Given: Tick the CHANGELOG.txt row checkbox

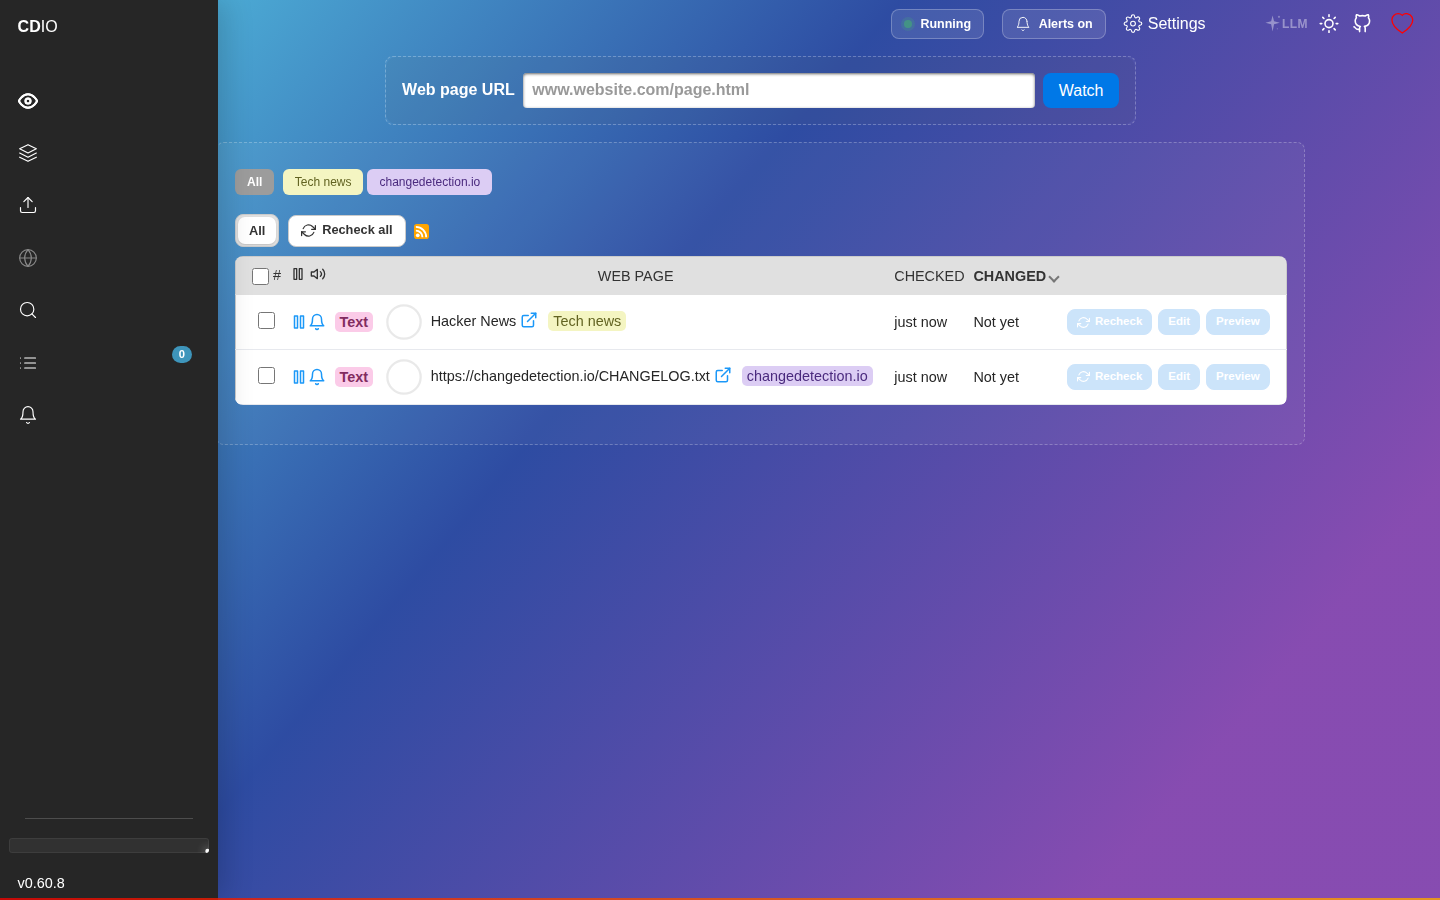Looking at the screenshot, I should pyautogui.click(x=266, y=375).
